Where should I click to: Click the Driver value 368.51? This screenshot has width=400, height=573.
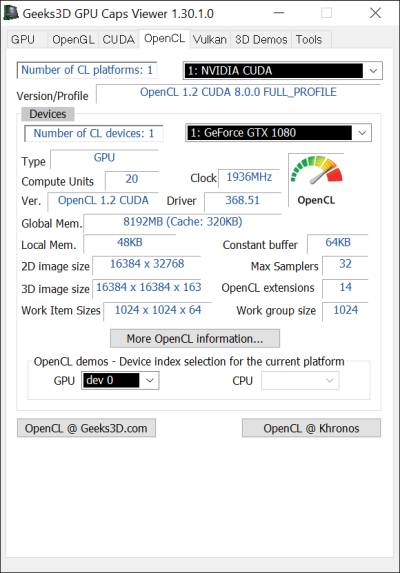click(x=243, y=201)
